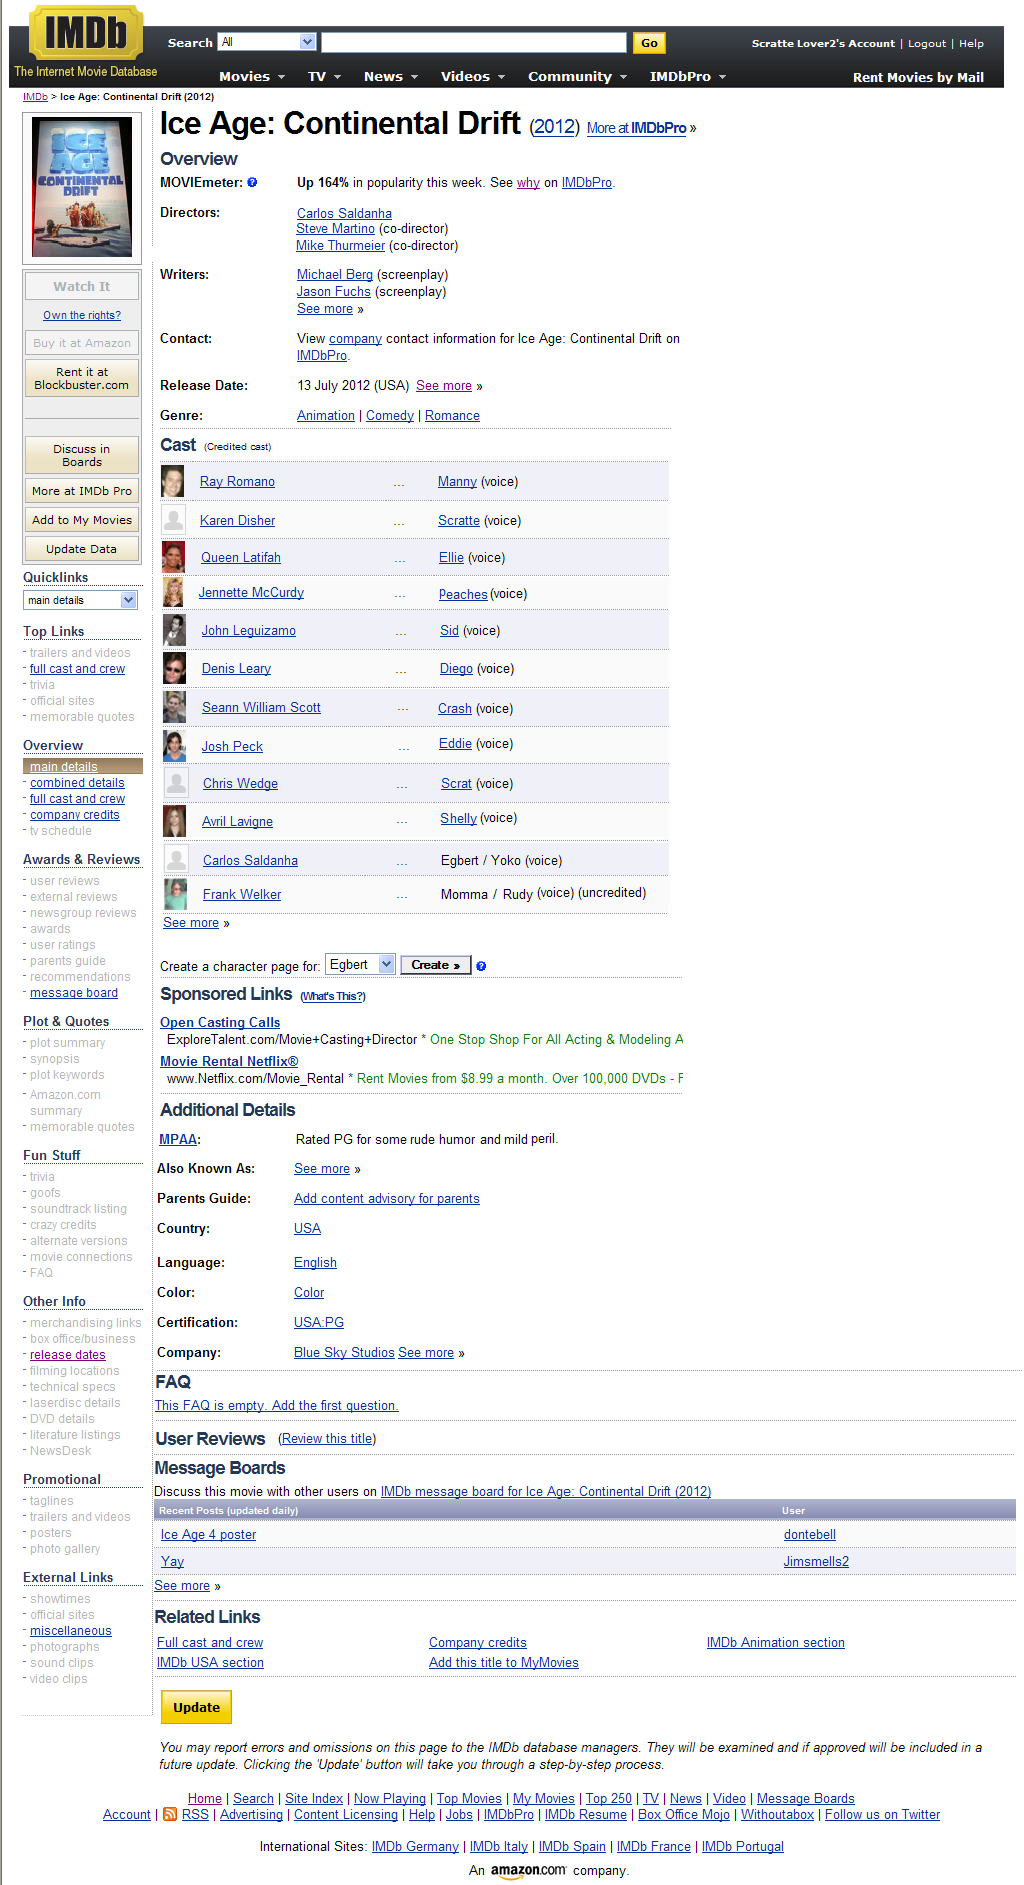This screenshot has width=1024, height=1885.
Task: Expand the Videos navigation menu
Action: coord(473,77)
